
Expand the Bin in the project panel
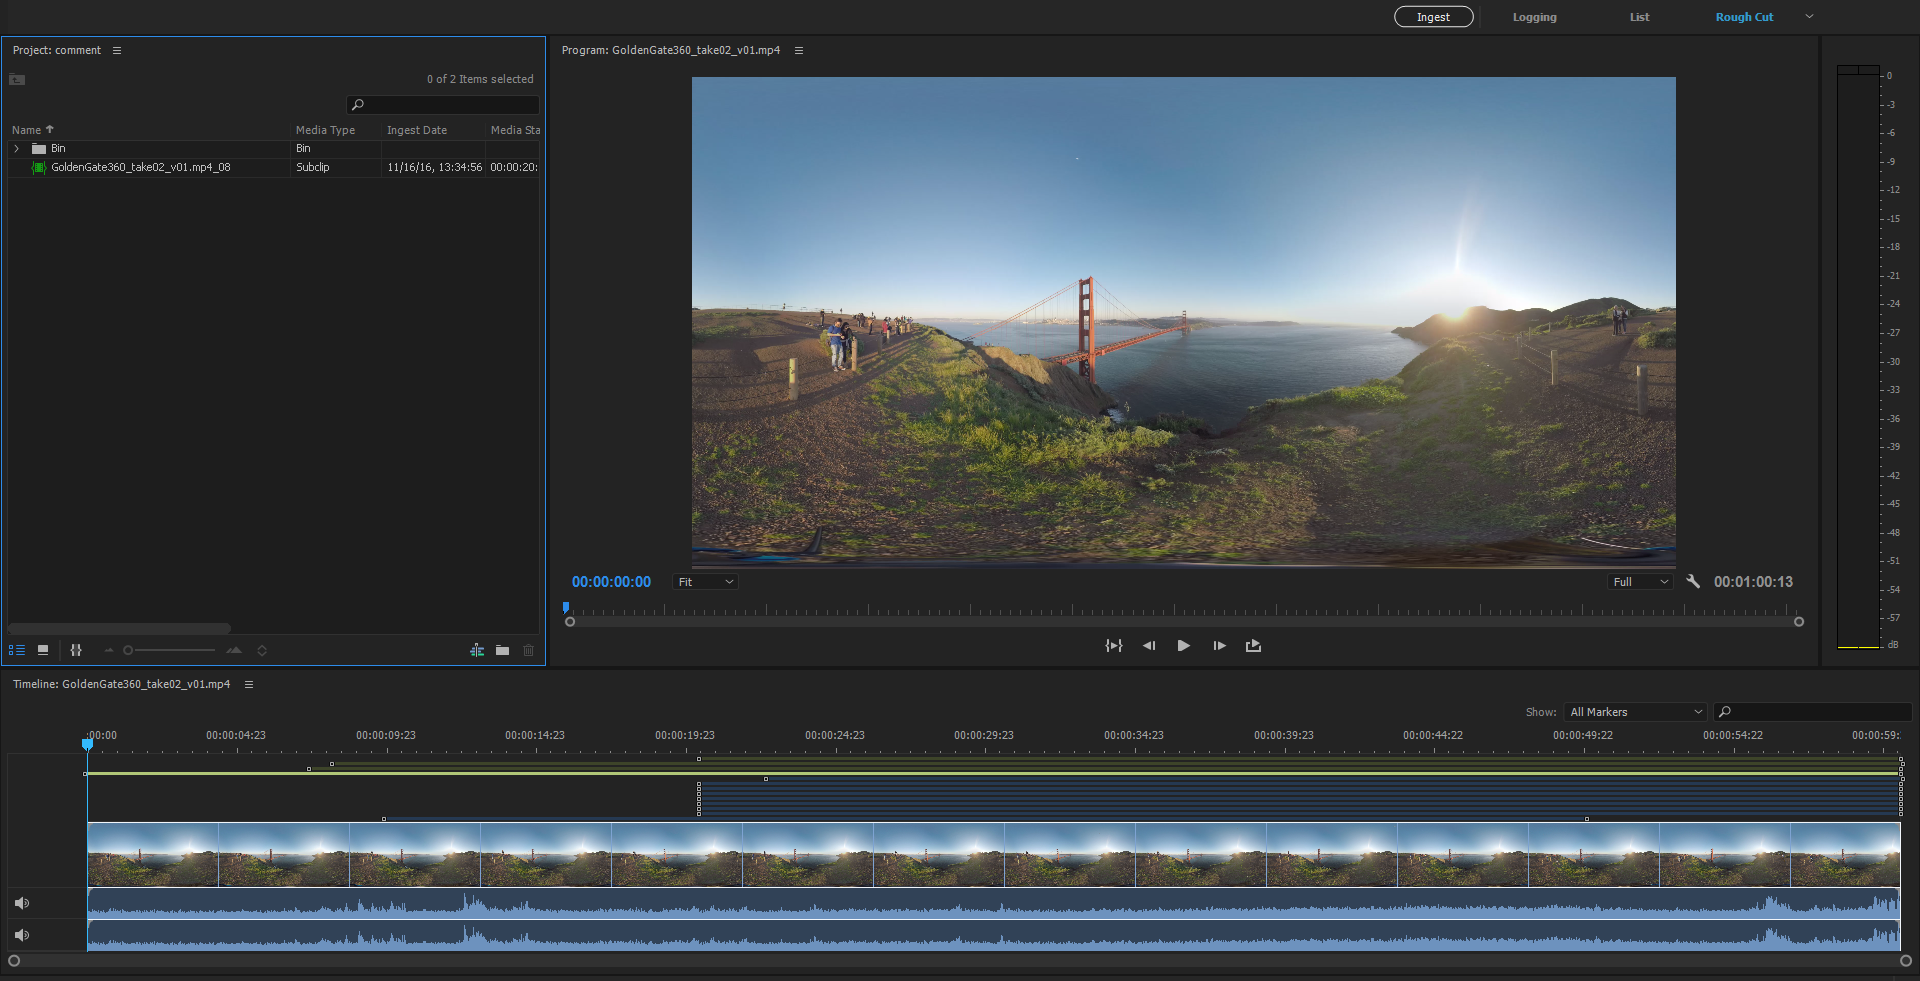(x=16, y=148)
